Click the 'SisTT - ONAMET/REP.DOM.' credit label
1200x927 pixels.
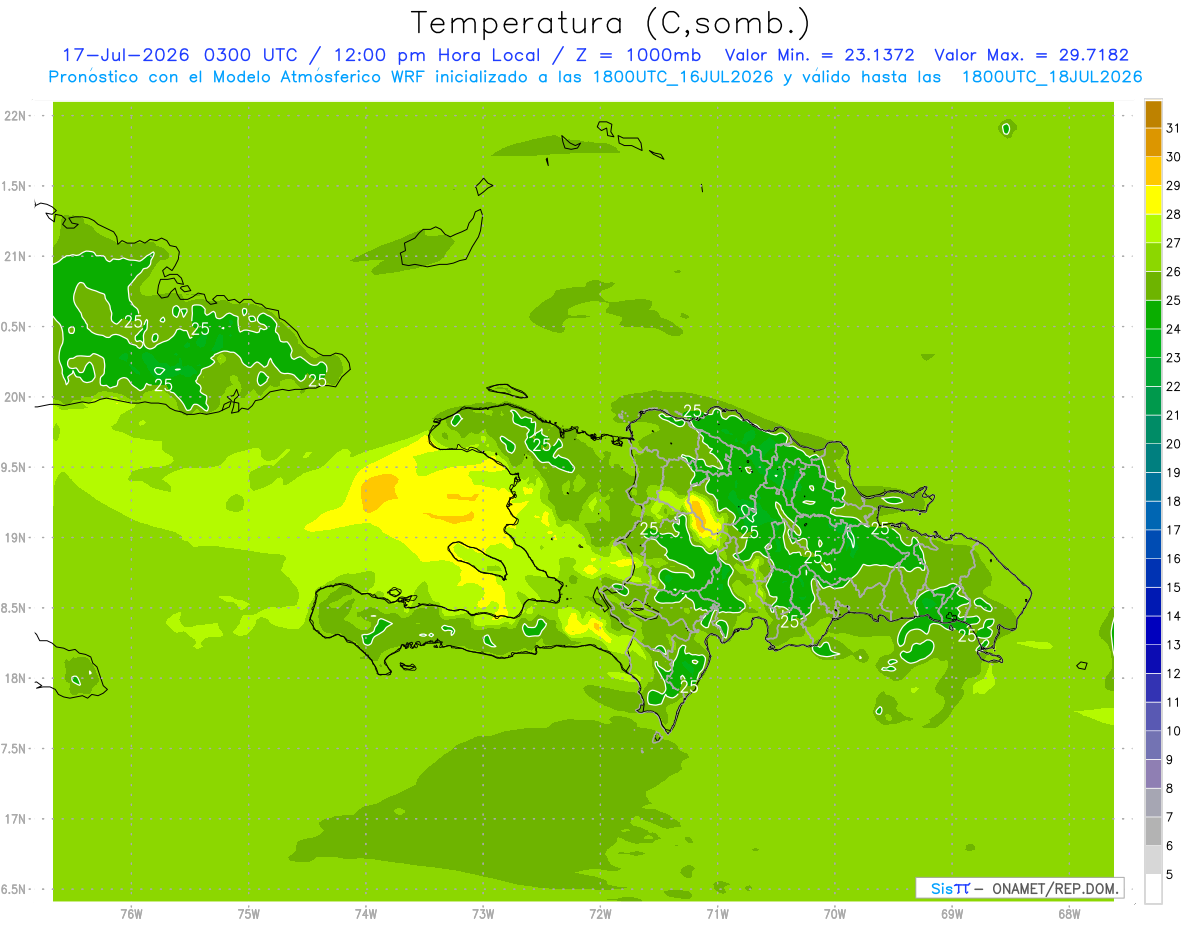click(1019, 888)
